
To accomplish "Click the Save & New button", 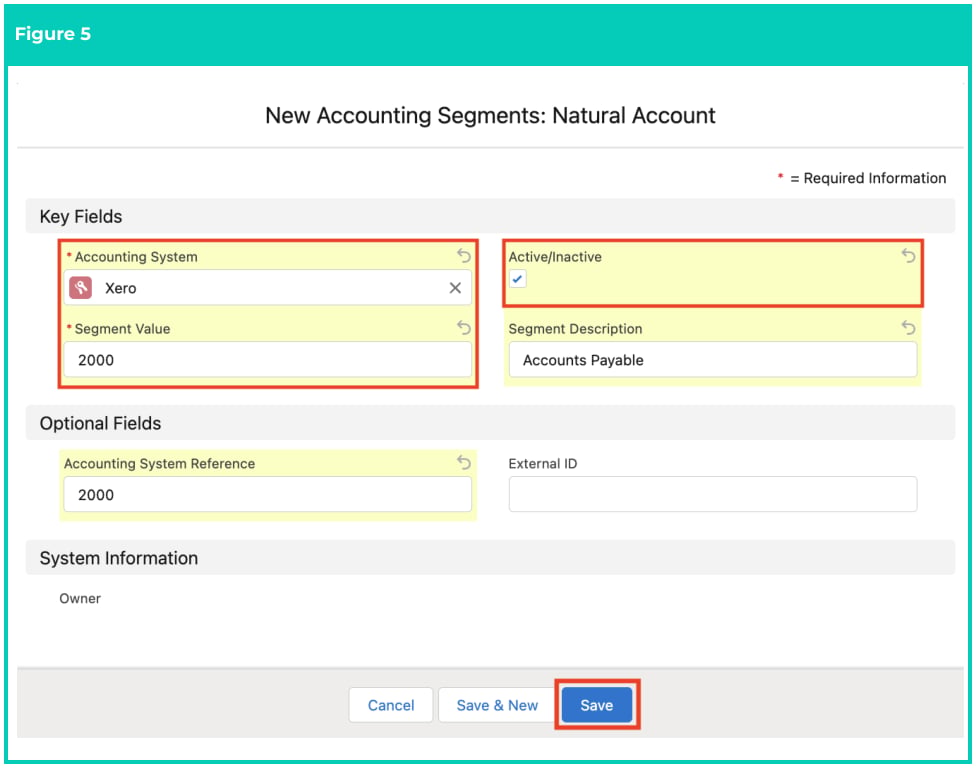I will click(497, 705).
